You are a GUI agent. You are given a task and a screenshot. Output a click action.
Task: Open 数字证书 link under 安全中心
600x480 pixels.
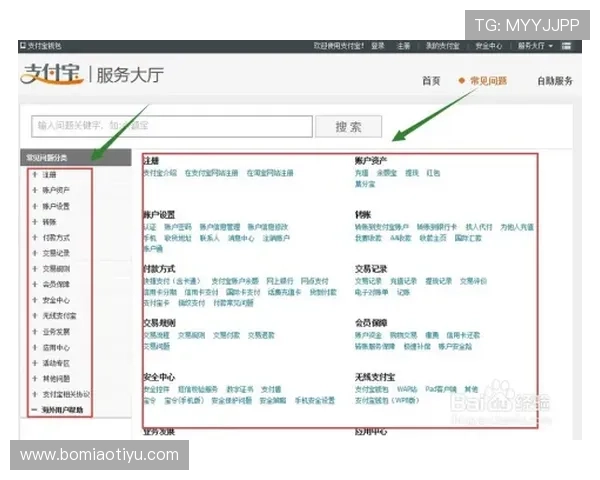[x=240, y=389]
